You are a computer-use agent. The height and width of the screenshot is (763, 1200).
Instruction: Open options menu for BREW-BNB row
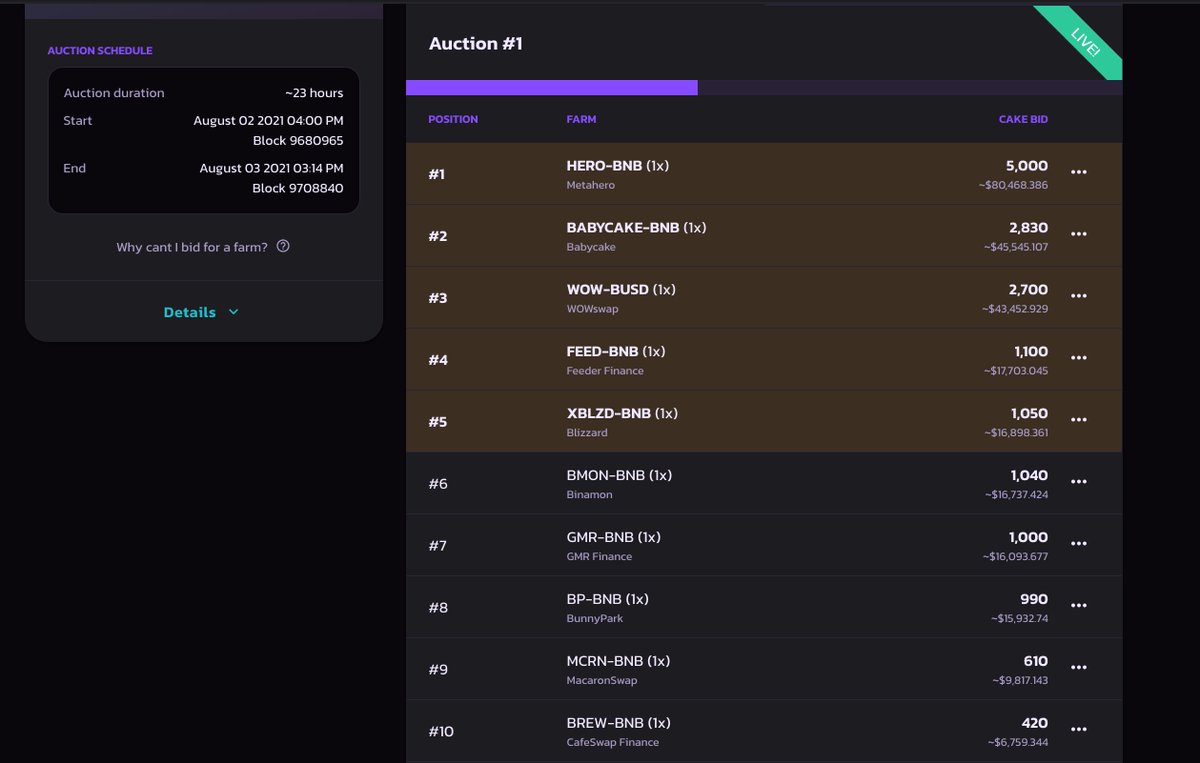(x=1078, y=730)
